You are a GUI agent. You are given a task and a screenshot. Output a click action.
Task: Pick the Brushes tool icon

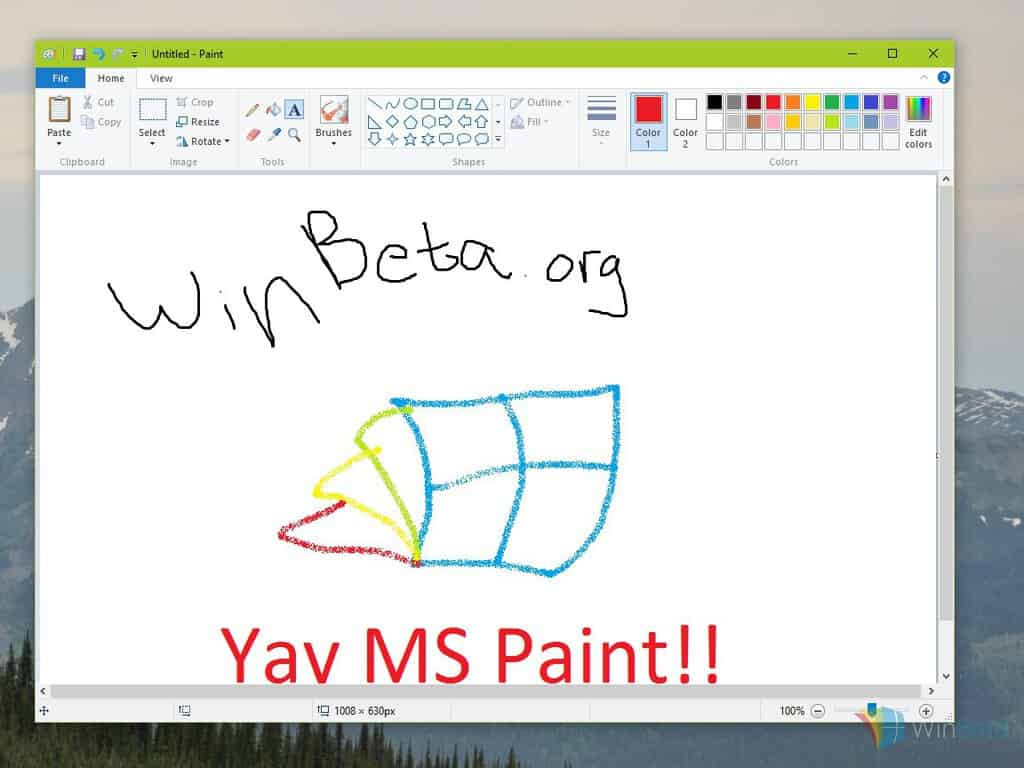click(334, 110)
